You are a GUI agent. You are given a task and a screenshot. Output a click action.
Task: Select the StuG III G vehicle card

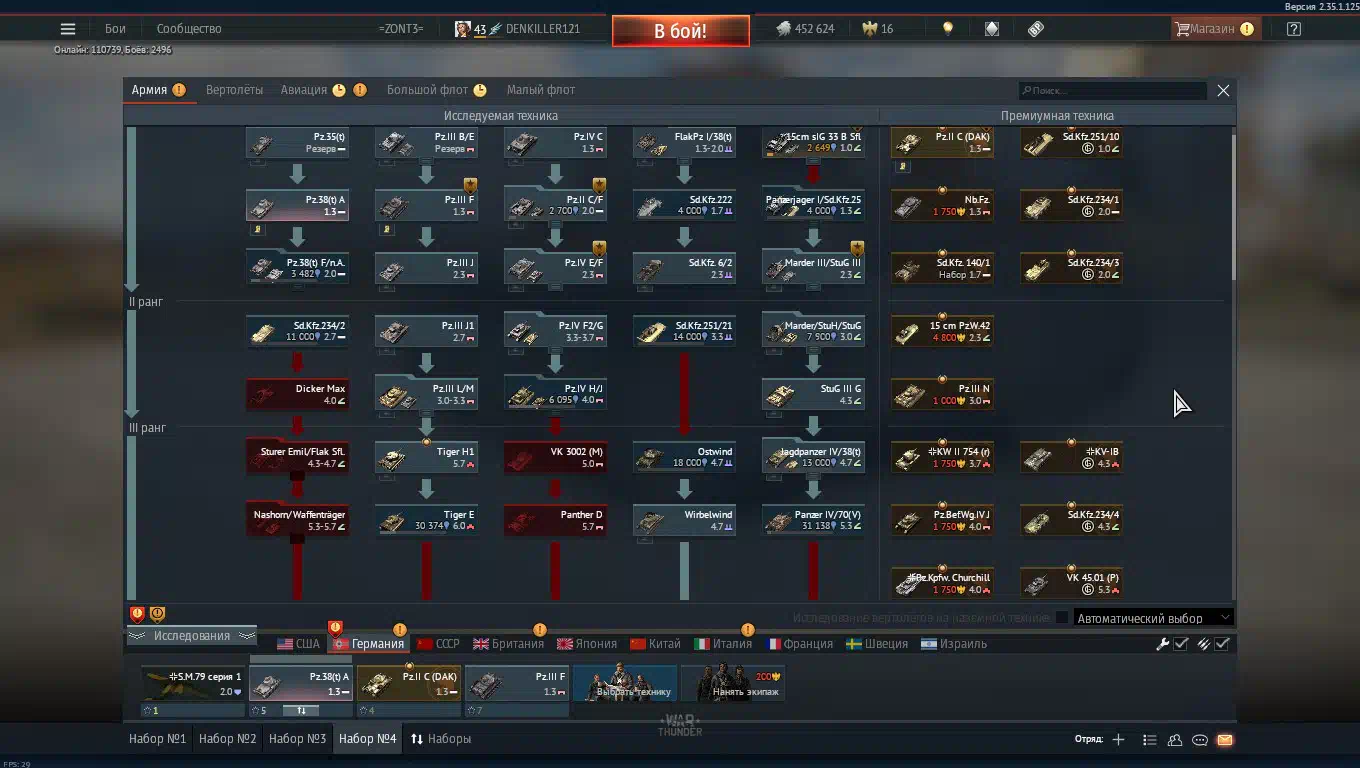[813, 395]
